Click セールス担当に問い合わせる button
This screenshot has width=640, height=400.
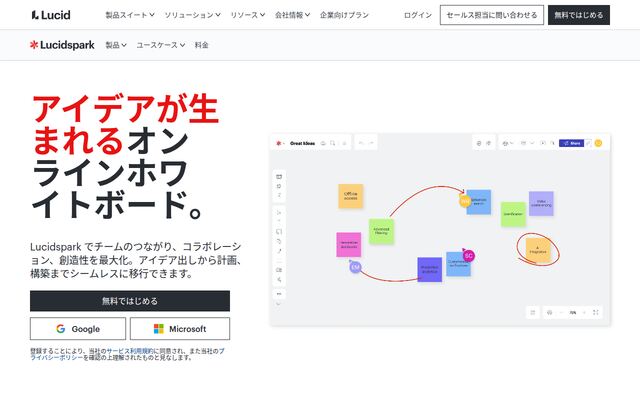(491, 15)
